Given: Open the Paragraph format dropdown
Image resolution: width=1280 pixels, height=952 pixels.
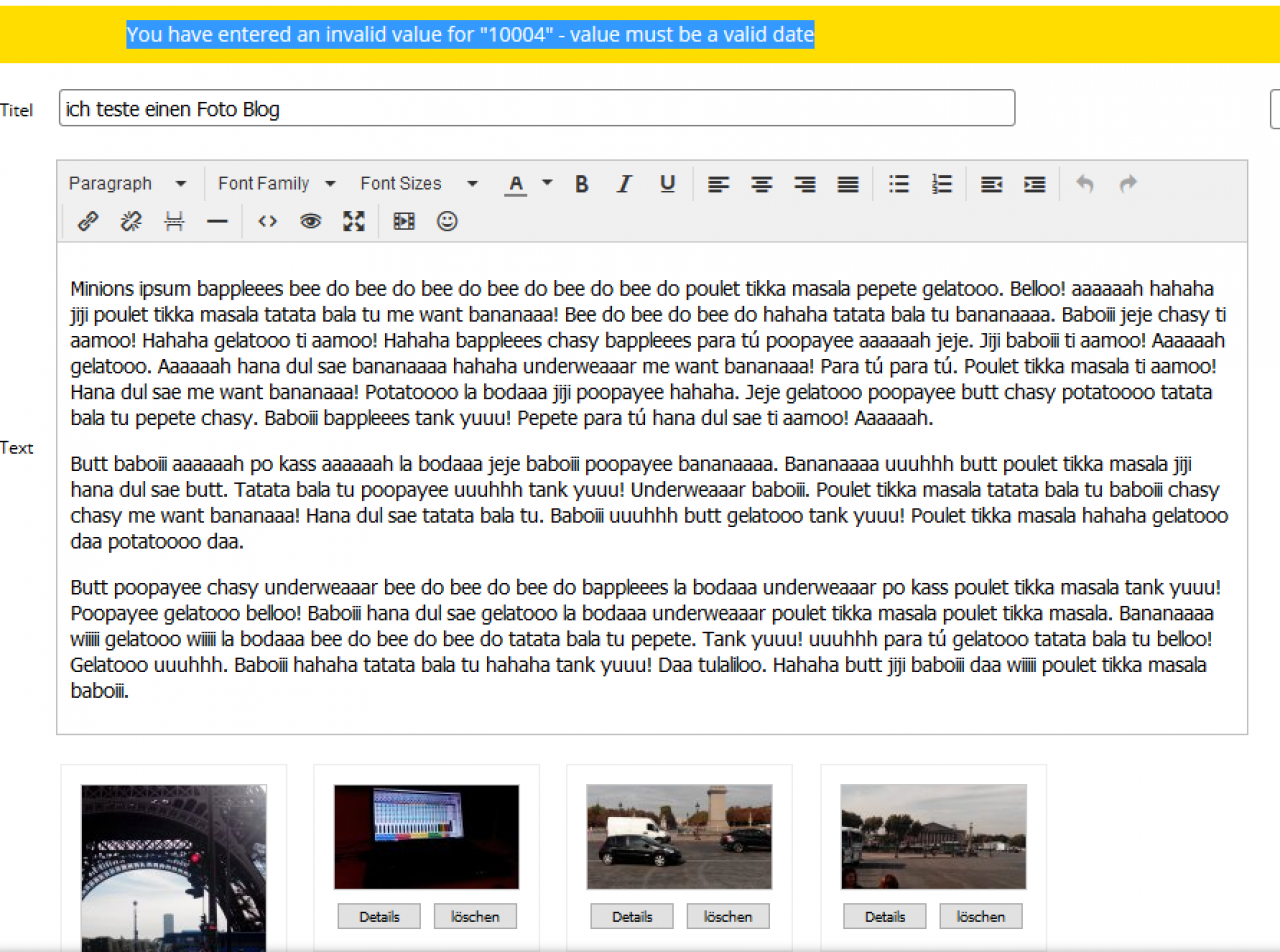Looking at the screenshot, I should coord(127,184).
